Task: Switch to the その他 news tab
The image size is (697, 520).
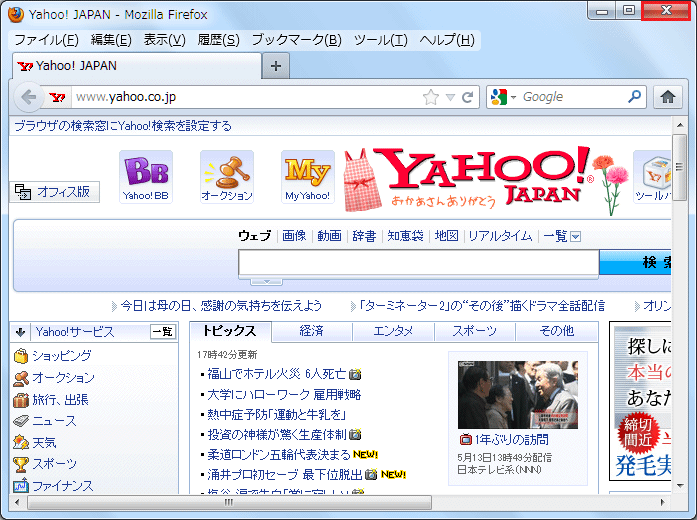Action: (556, 331)
